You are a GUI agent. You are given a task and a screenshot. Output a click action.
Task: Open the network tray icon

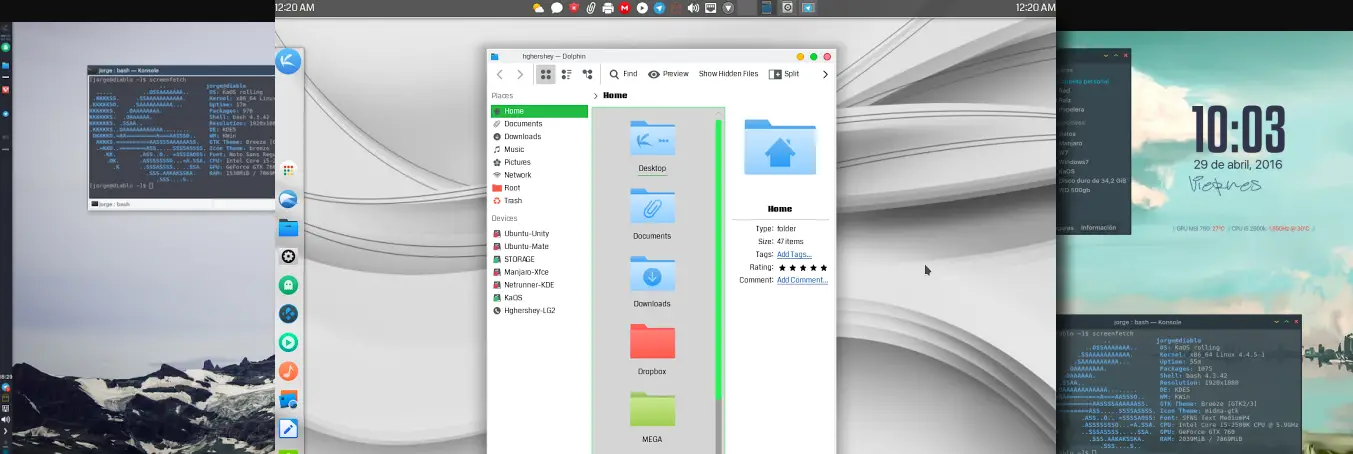pos(710,7)
